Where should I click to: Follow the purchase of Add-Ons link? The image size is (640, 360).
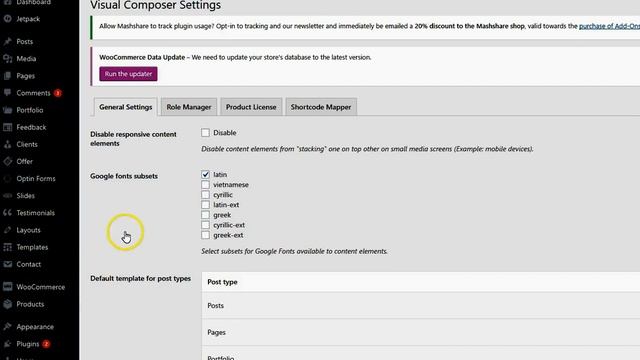click(609, 26)
